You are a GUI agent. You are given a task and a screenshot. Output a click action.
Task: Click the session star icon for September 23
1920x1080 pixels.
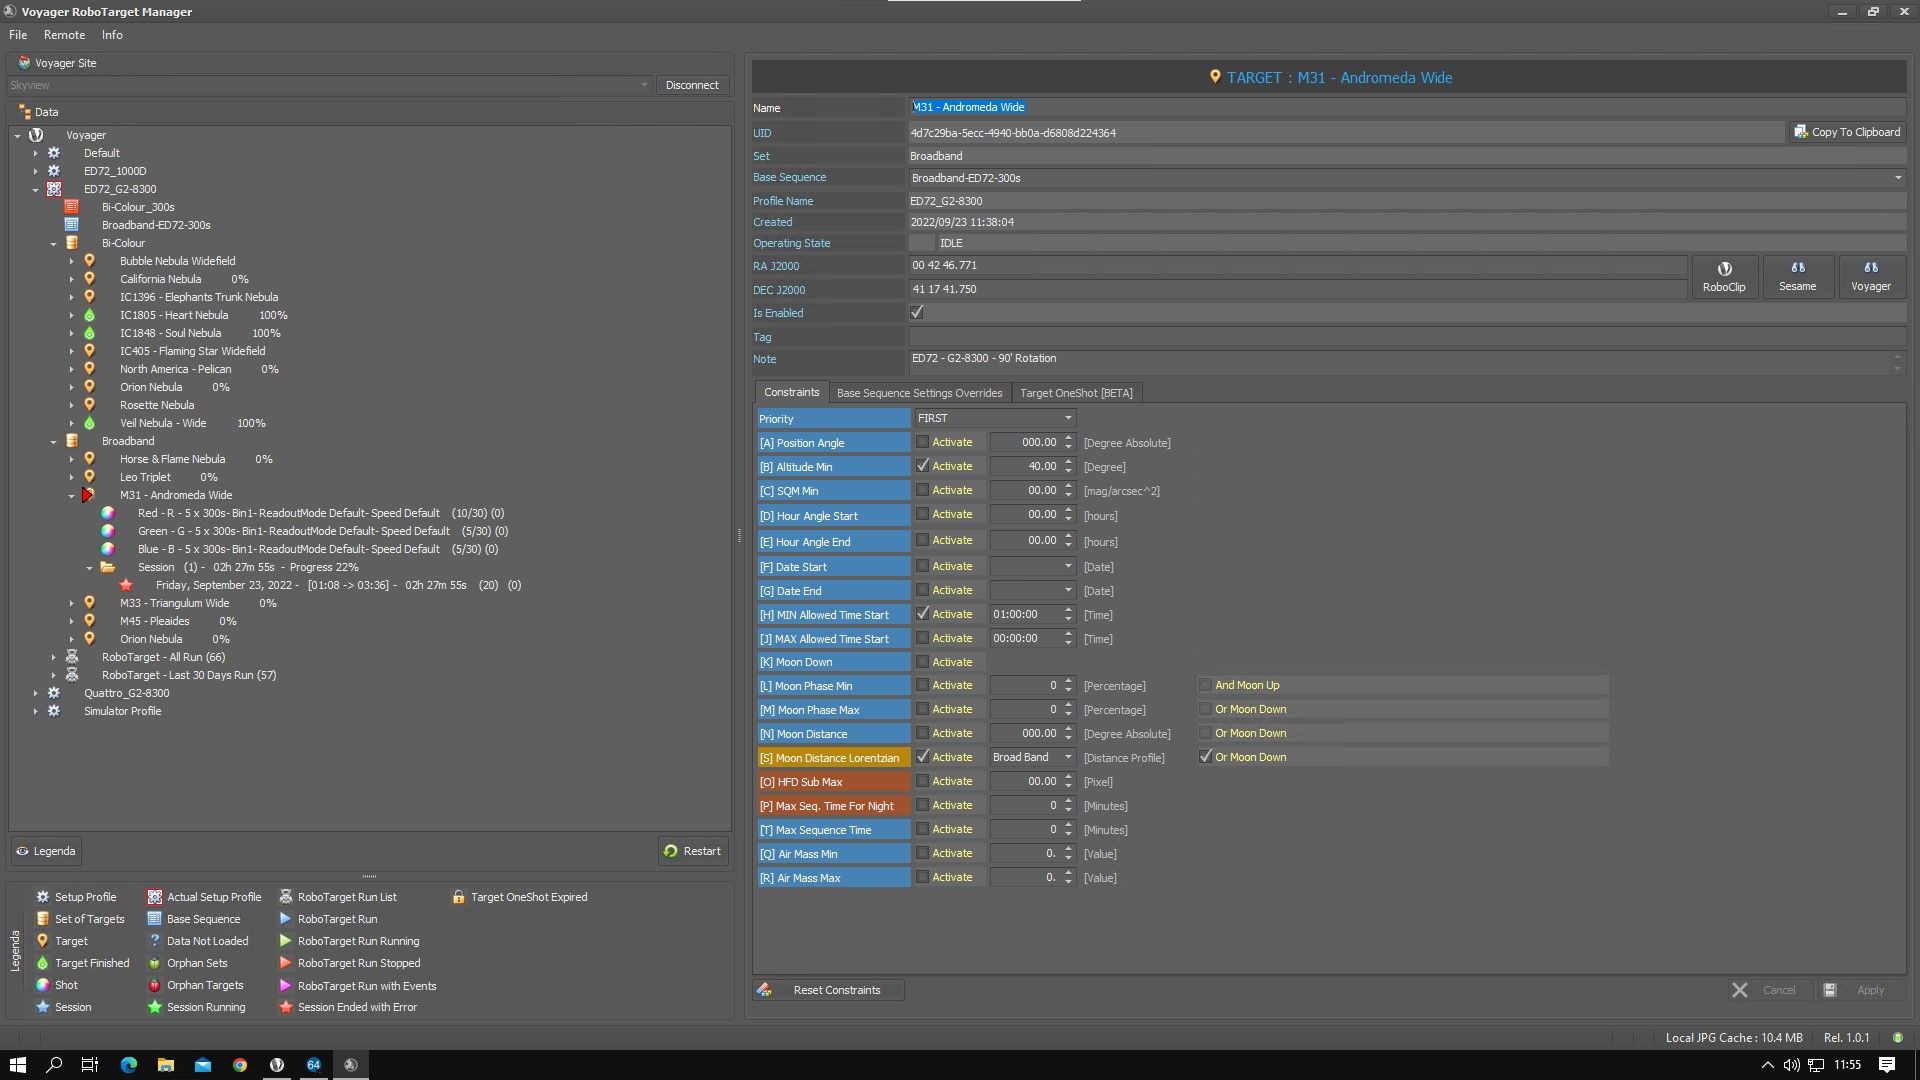coord(125,585)
